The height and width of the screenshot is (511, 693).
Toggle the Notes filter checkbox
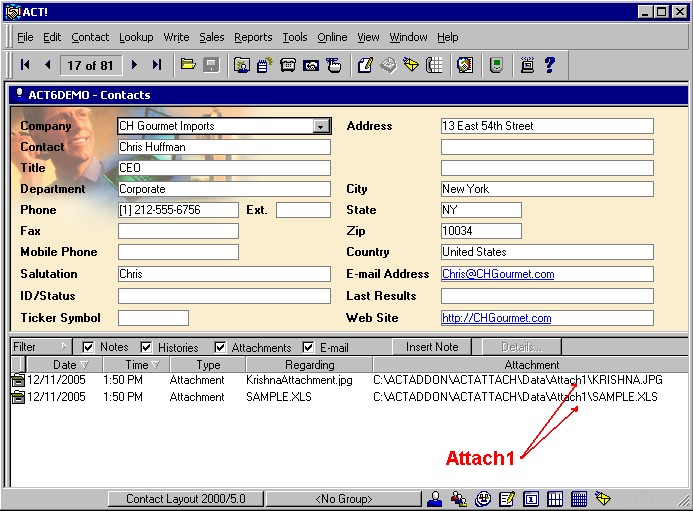click(x=88, y=347)
